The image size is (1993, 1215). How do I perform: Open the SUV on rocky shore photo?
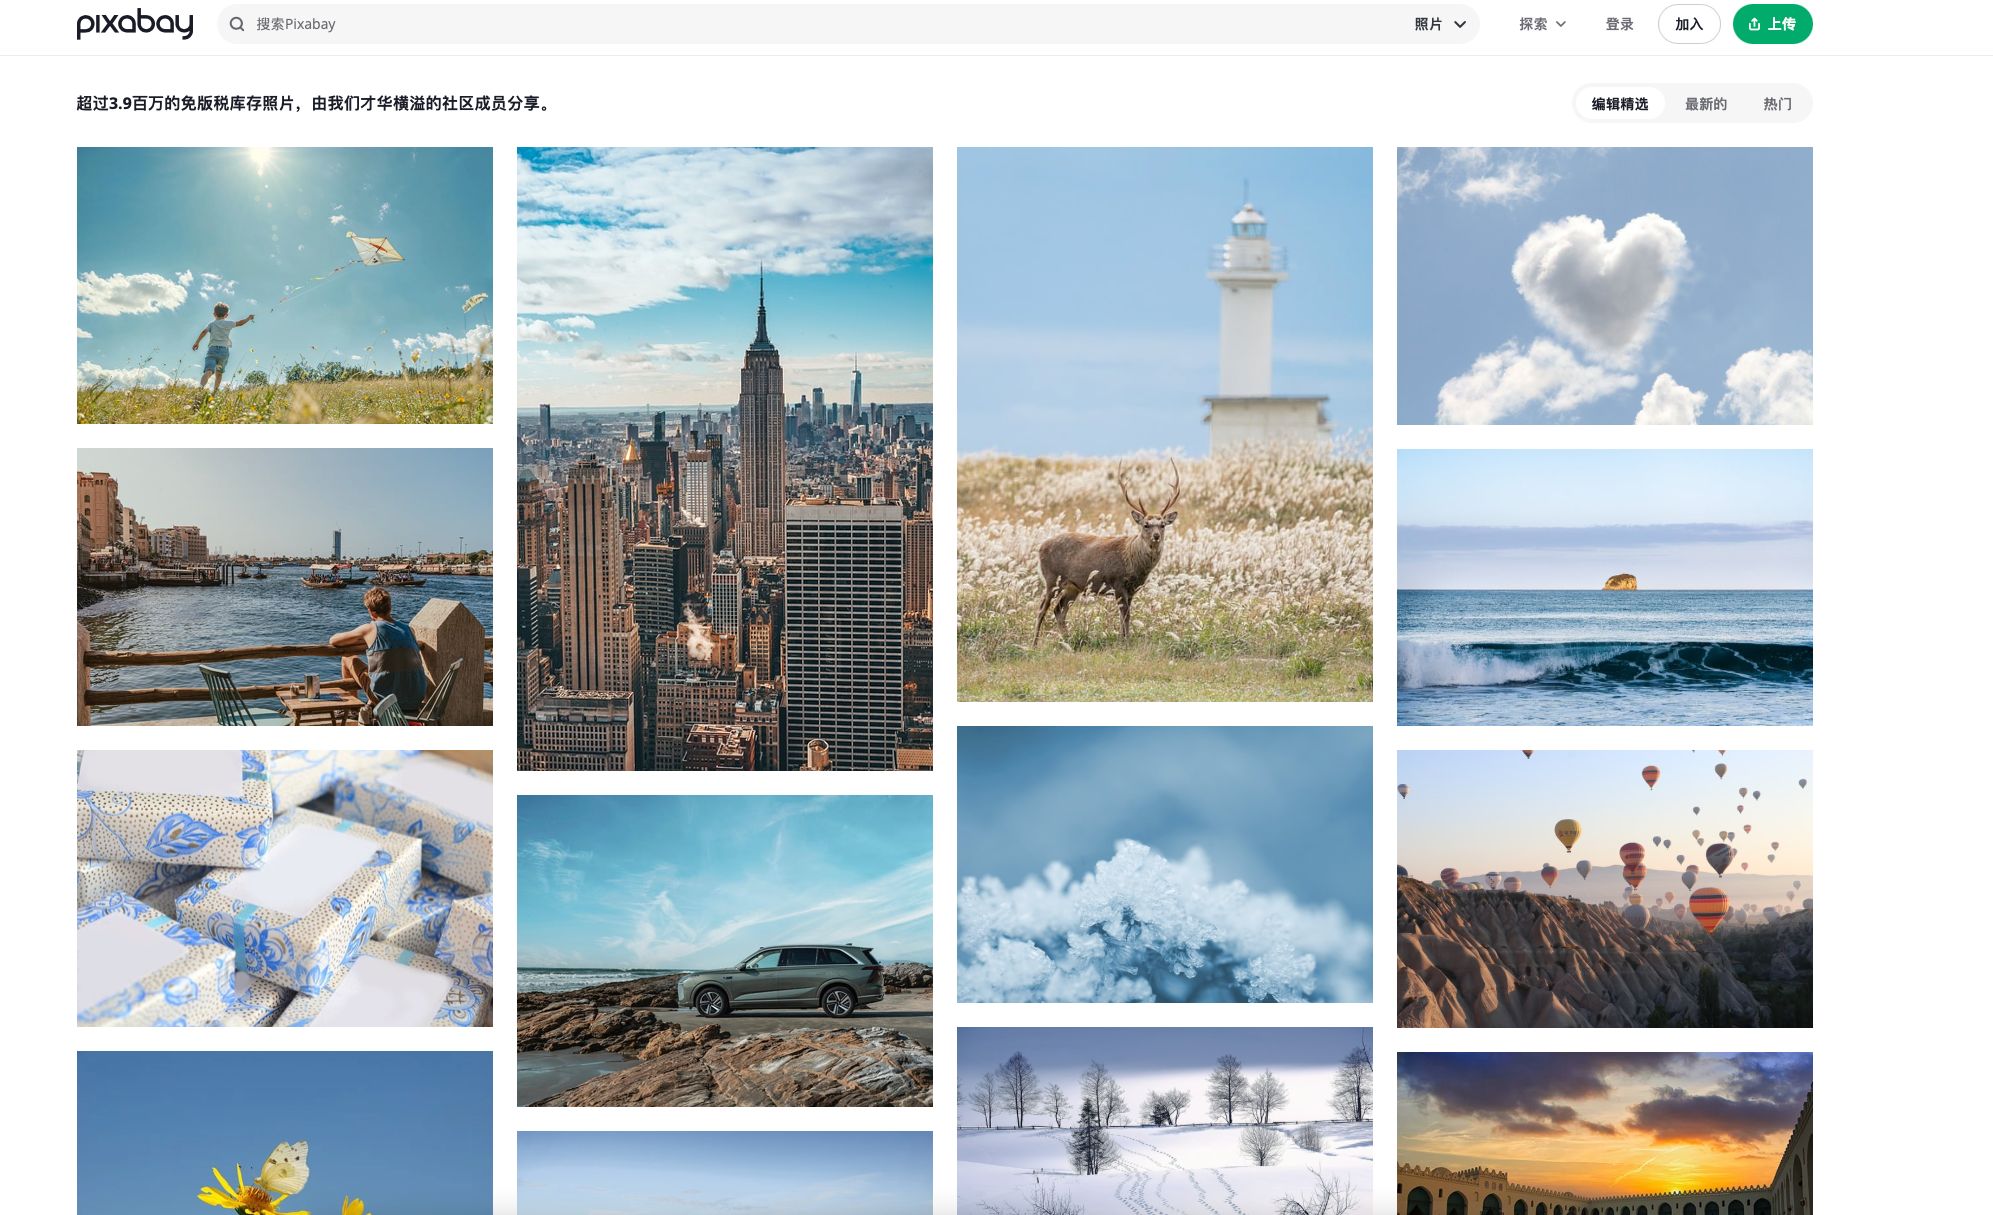point(724,950)
